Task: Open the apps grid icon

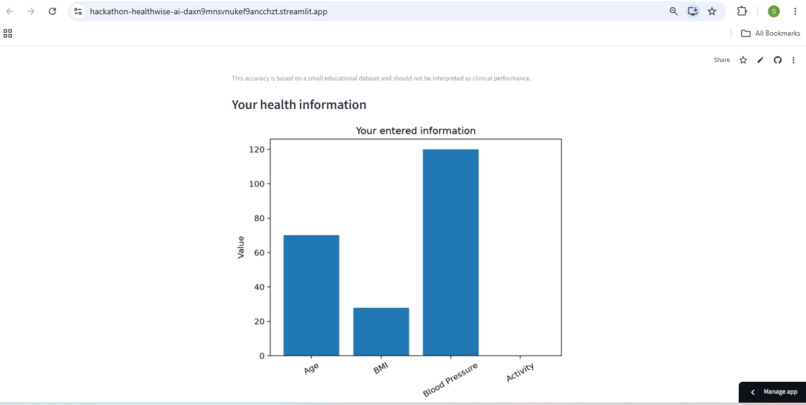Action: coord(8,33)
